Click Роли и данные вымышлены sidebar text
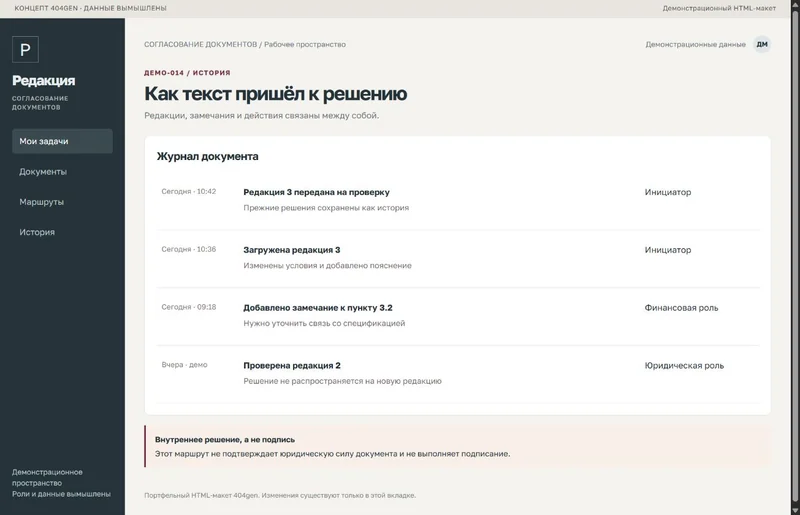The height and width of the screenshot is (515, 800). pos(61,494)
